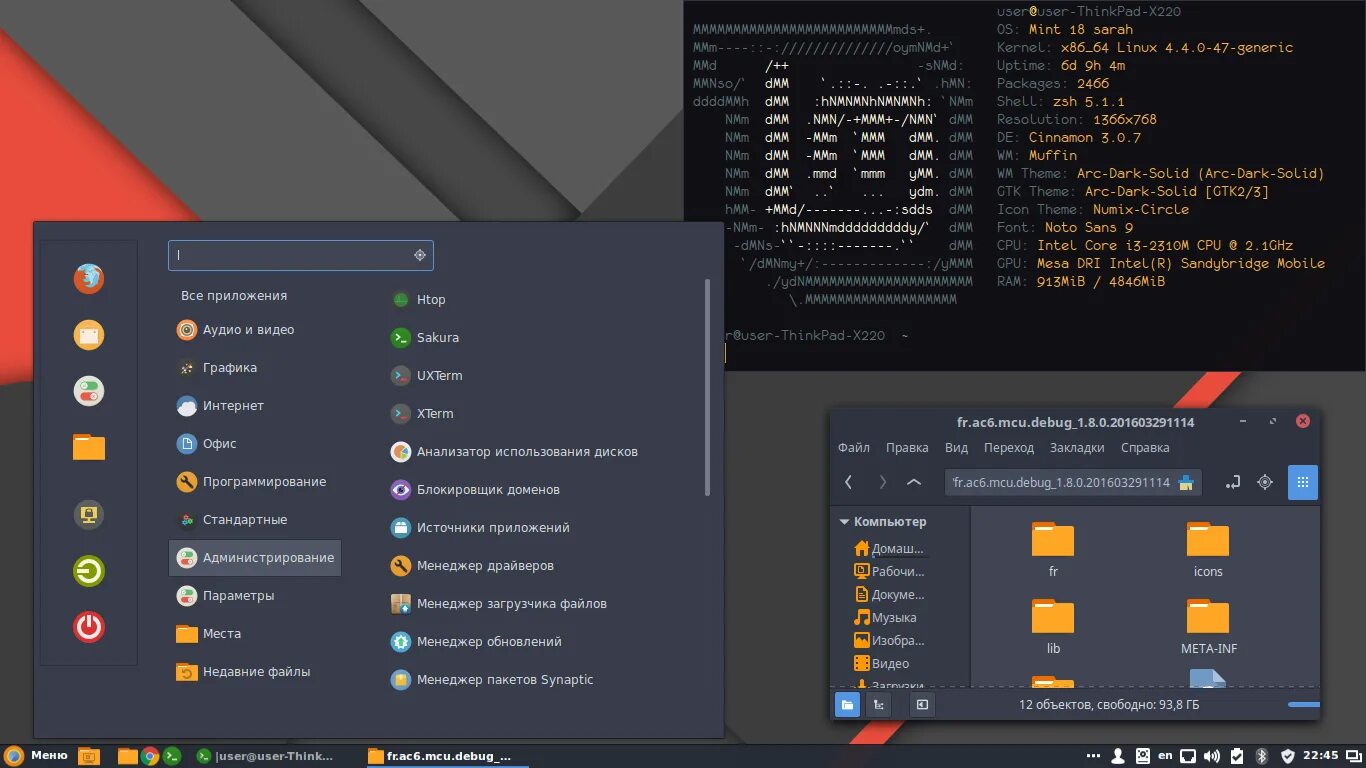
Task: Launch Firefox from the menu favorites bar
Action: click(x=89, y=278)
